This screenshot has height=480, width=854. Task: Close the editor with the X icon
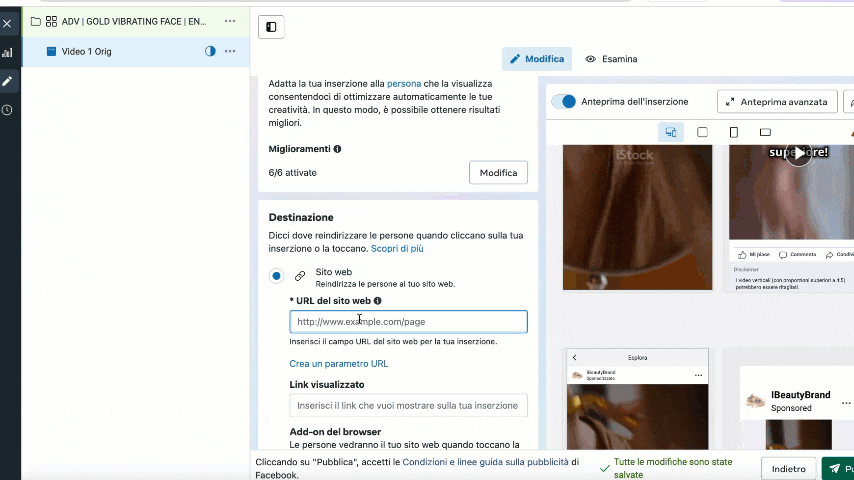(x=7, y=23)
